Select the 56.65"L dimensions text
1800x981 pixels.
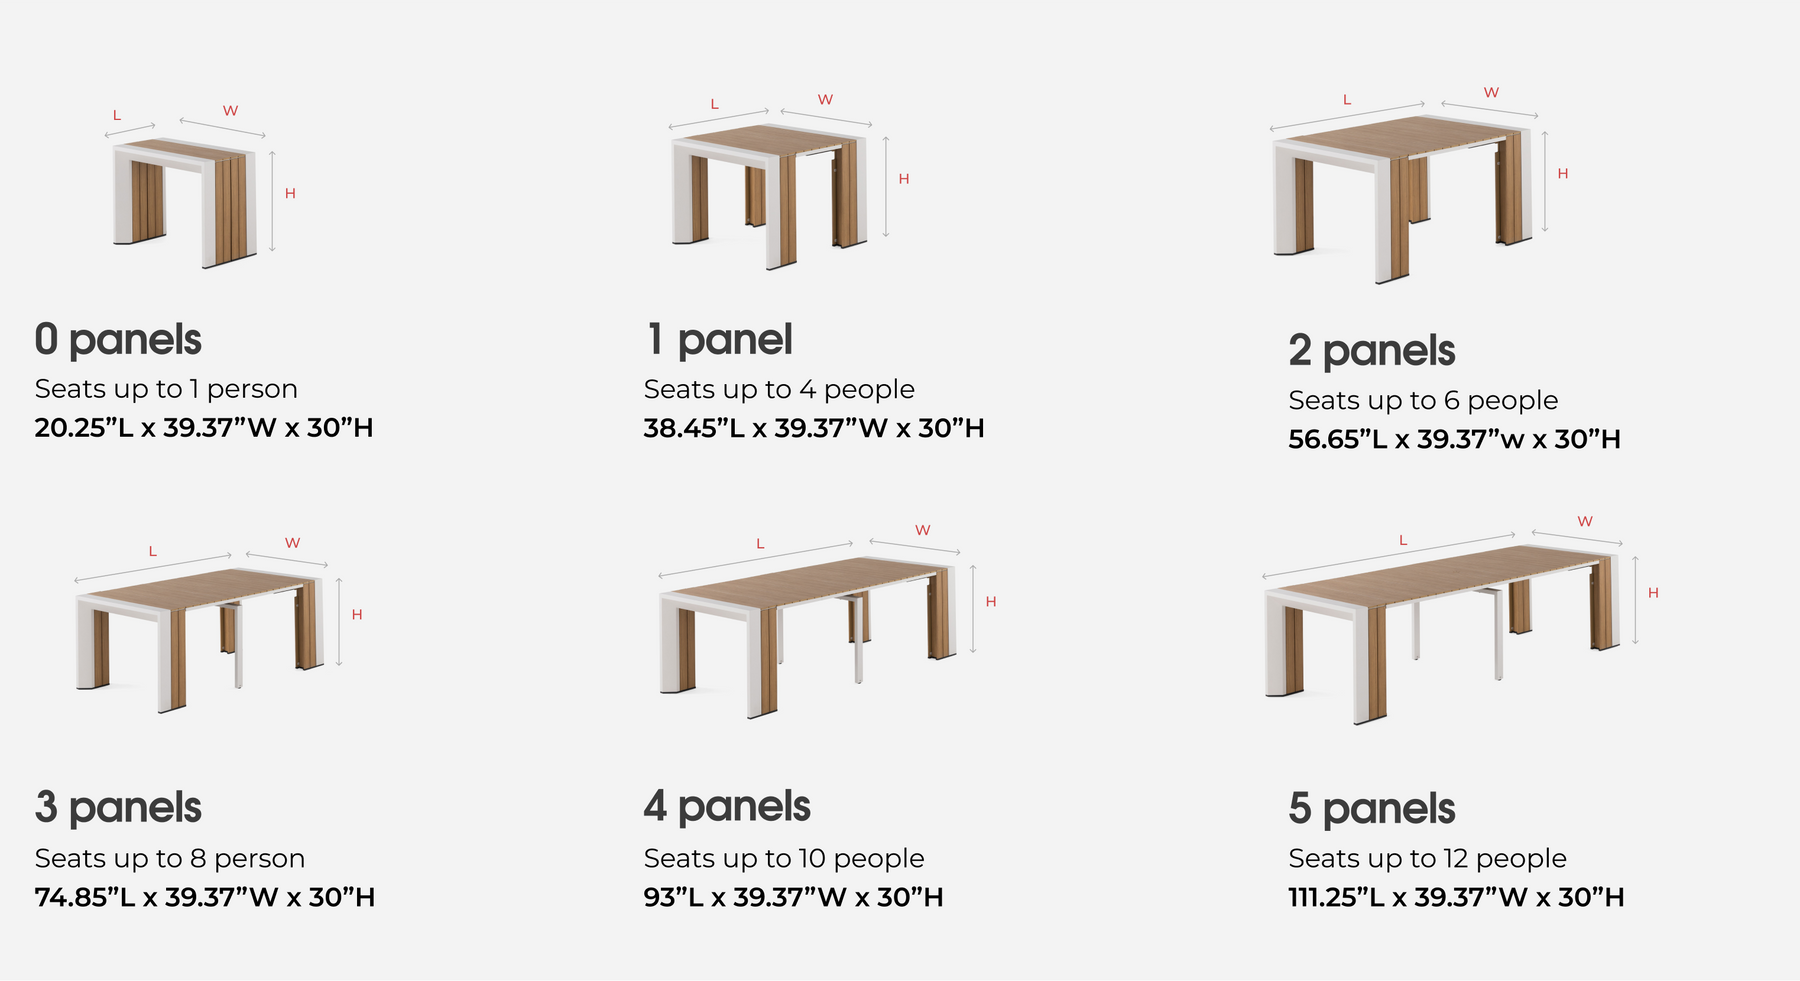pyautogui.click(x=1454, y=439)
